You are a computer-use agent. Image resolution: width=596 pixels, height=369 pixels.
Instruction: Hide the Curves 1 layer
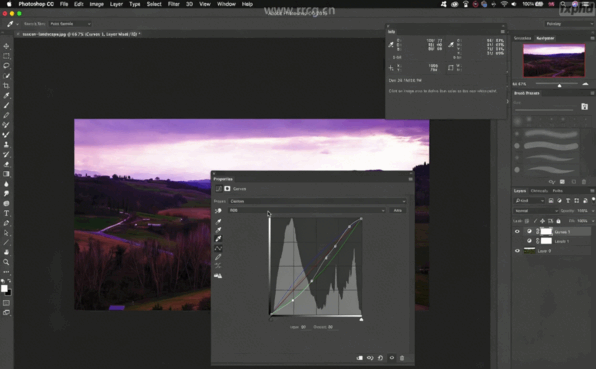[x=517, y=231]
